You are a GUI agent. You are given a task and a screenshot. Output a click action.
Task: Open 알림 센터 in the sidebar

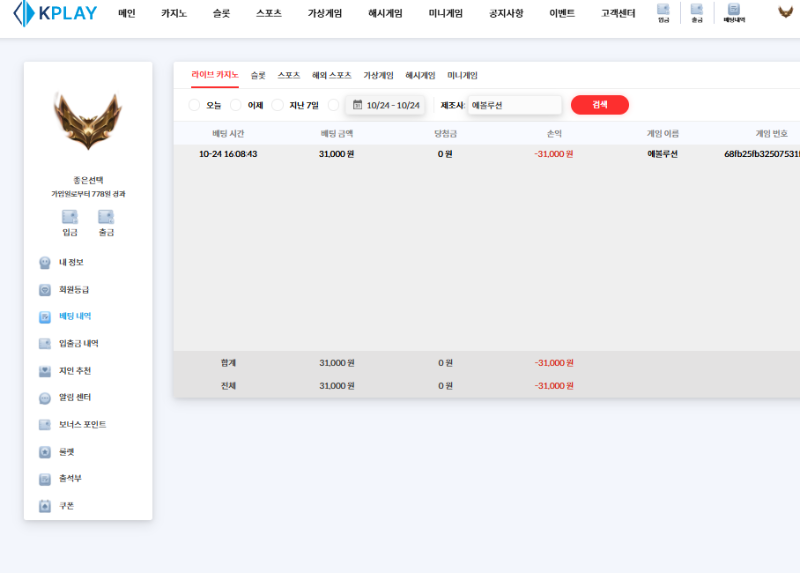(x=75, y=397)
